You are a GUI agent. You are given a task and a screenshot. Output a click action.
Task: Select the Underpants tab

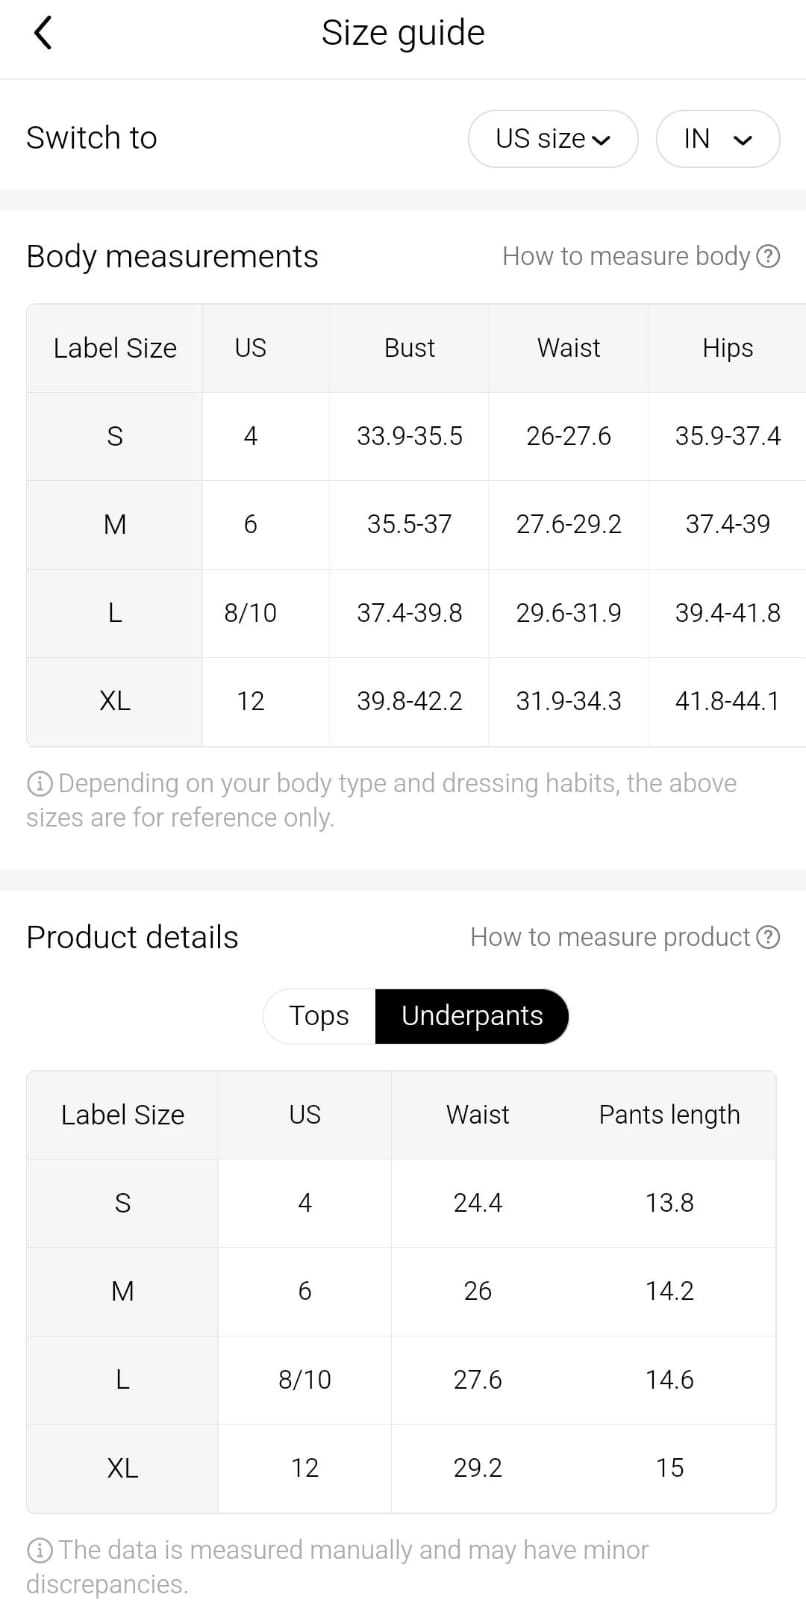[x=472, y=1016]
